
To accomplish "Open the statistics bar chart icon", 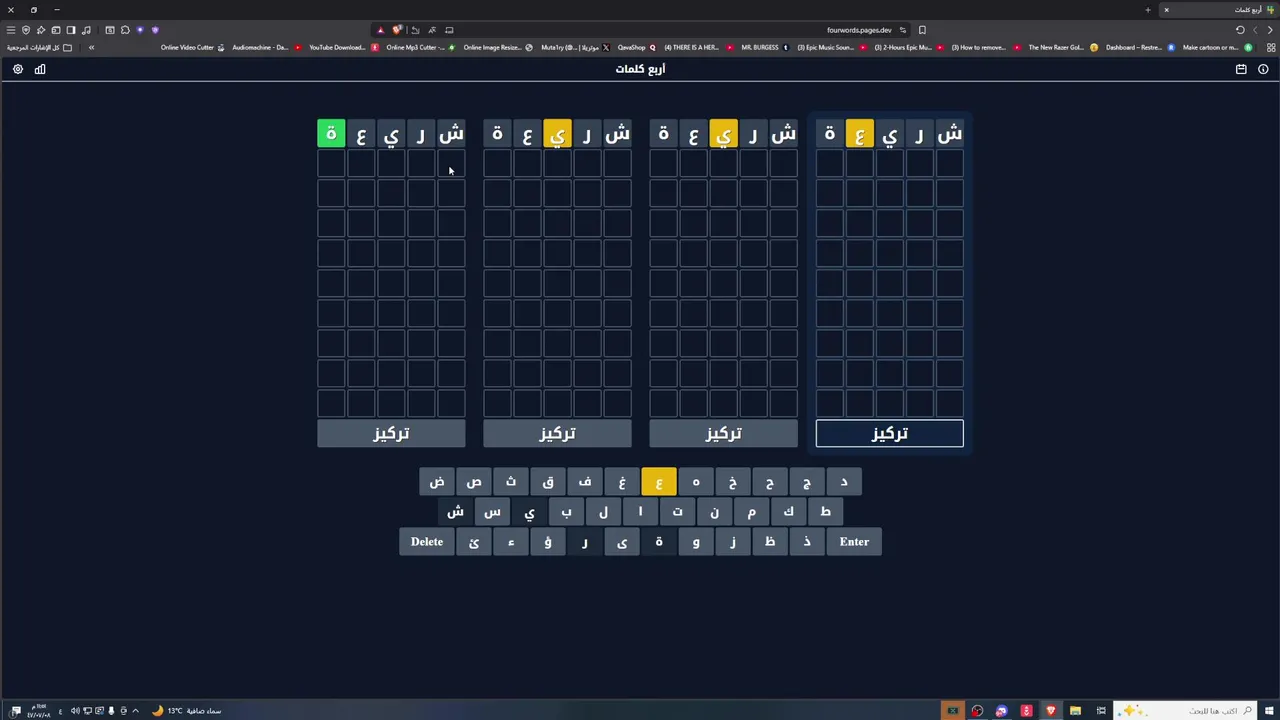I will tap(40, 69).
